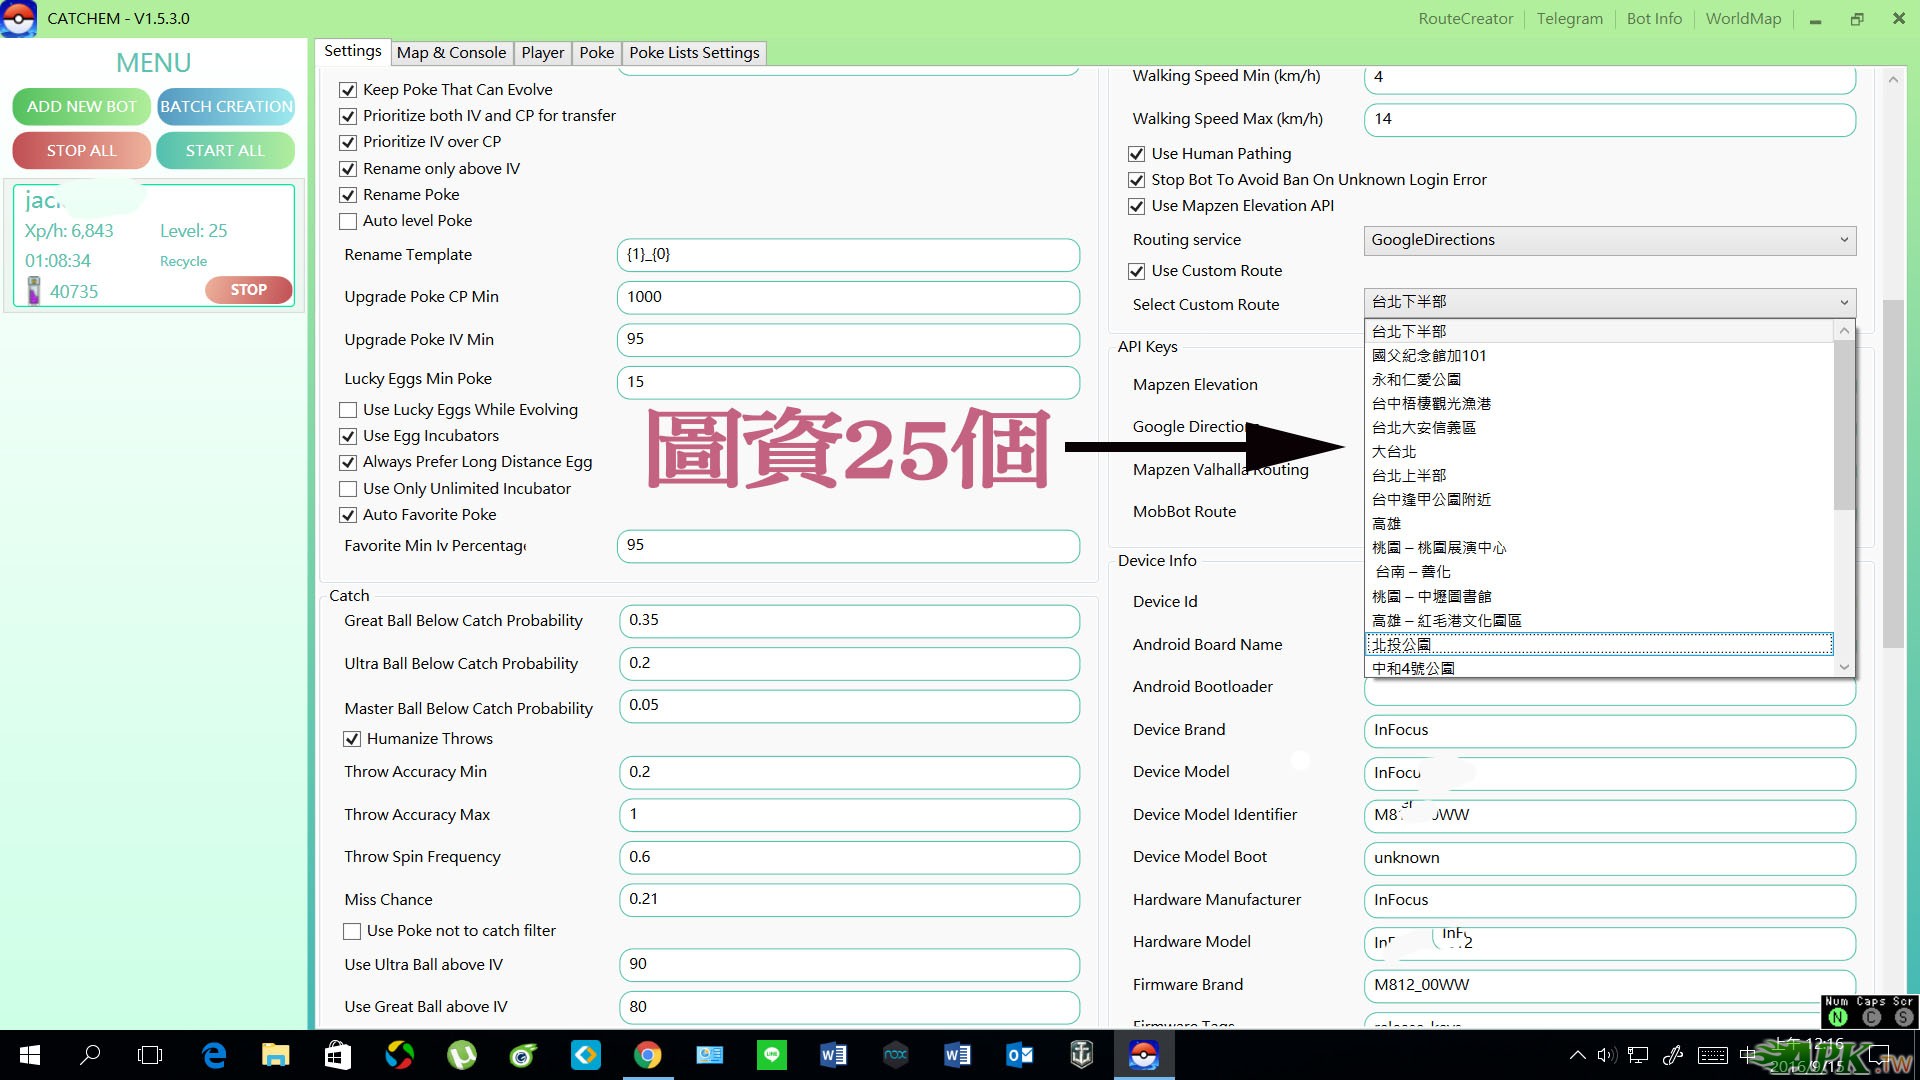The image size is (1920, 1080).
Task: Launch the Nox emulator from the taskbar
Action: tap(895, 1055)
